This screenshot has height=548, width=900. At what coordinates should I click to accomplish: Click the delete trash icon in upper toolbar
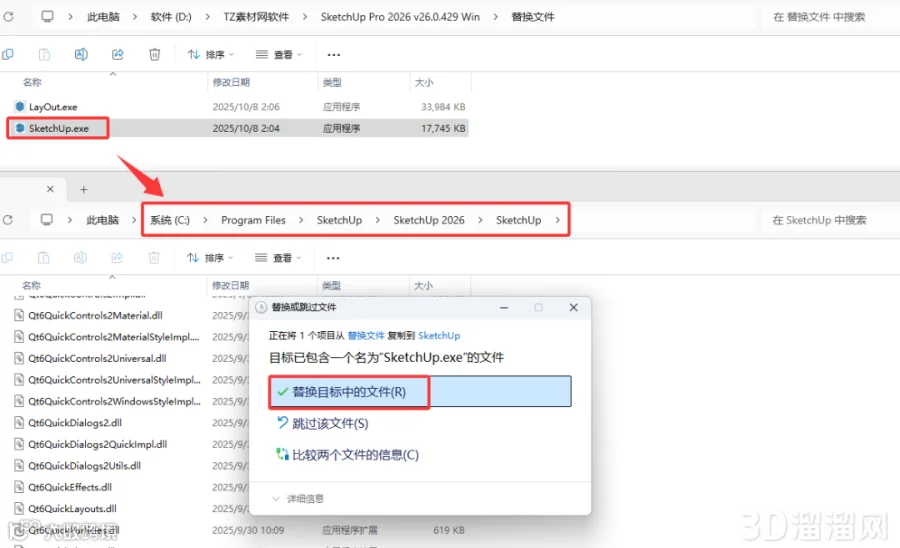154,55
